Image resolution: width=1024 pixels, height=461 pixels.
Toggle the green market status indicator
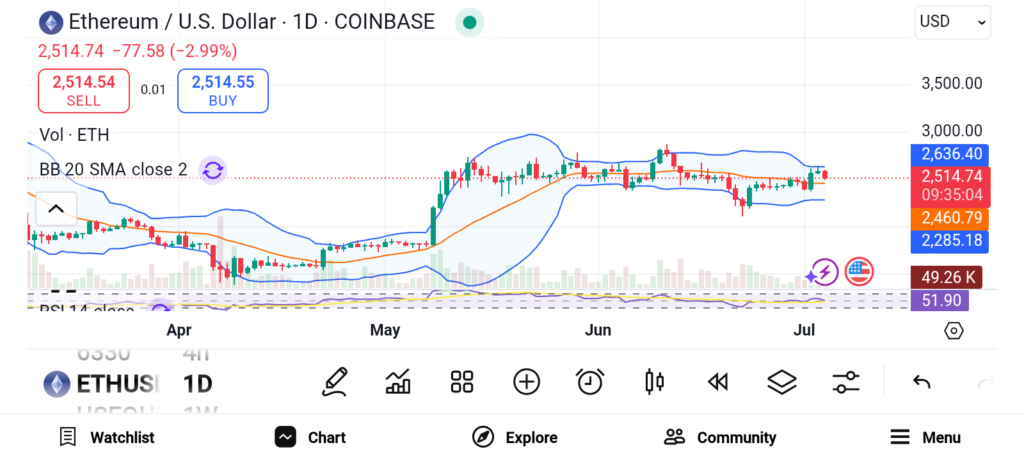469,22
